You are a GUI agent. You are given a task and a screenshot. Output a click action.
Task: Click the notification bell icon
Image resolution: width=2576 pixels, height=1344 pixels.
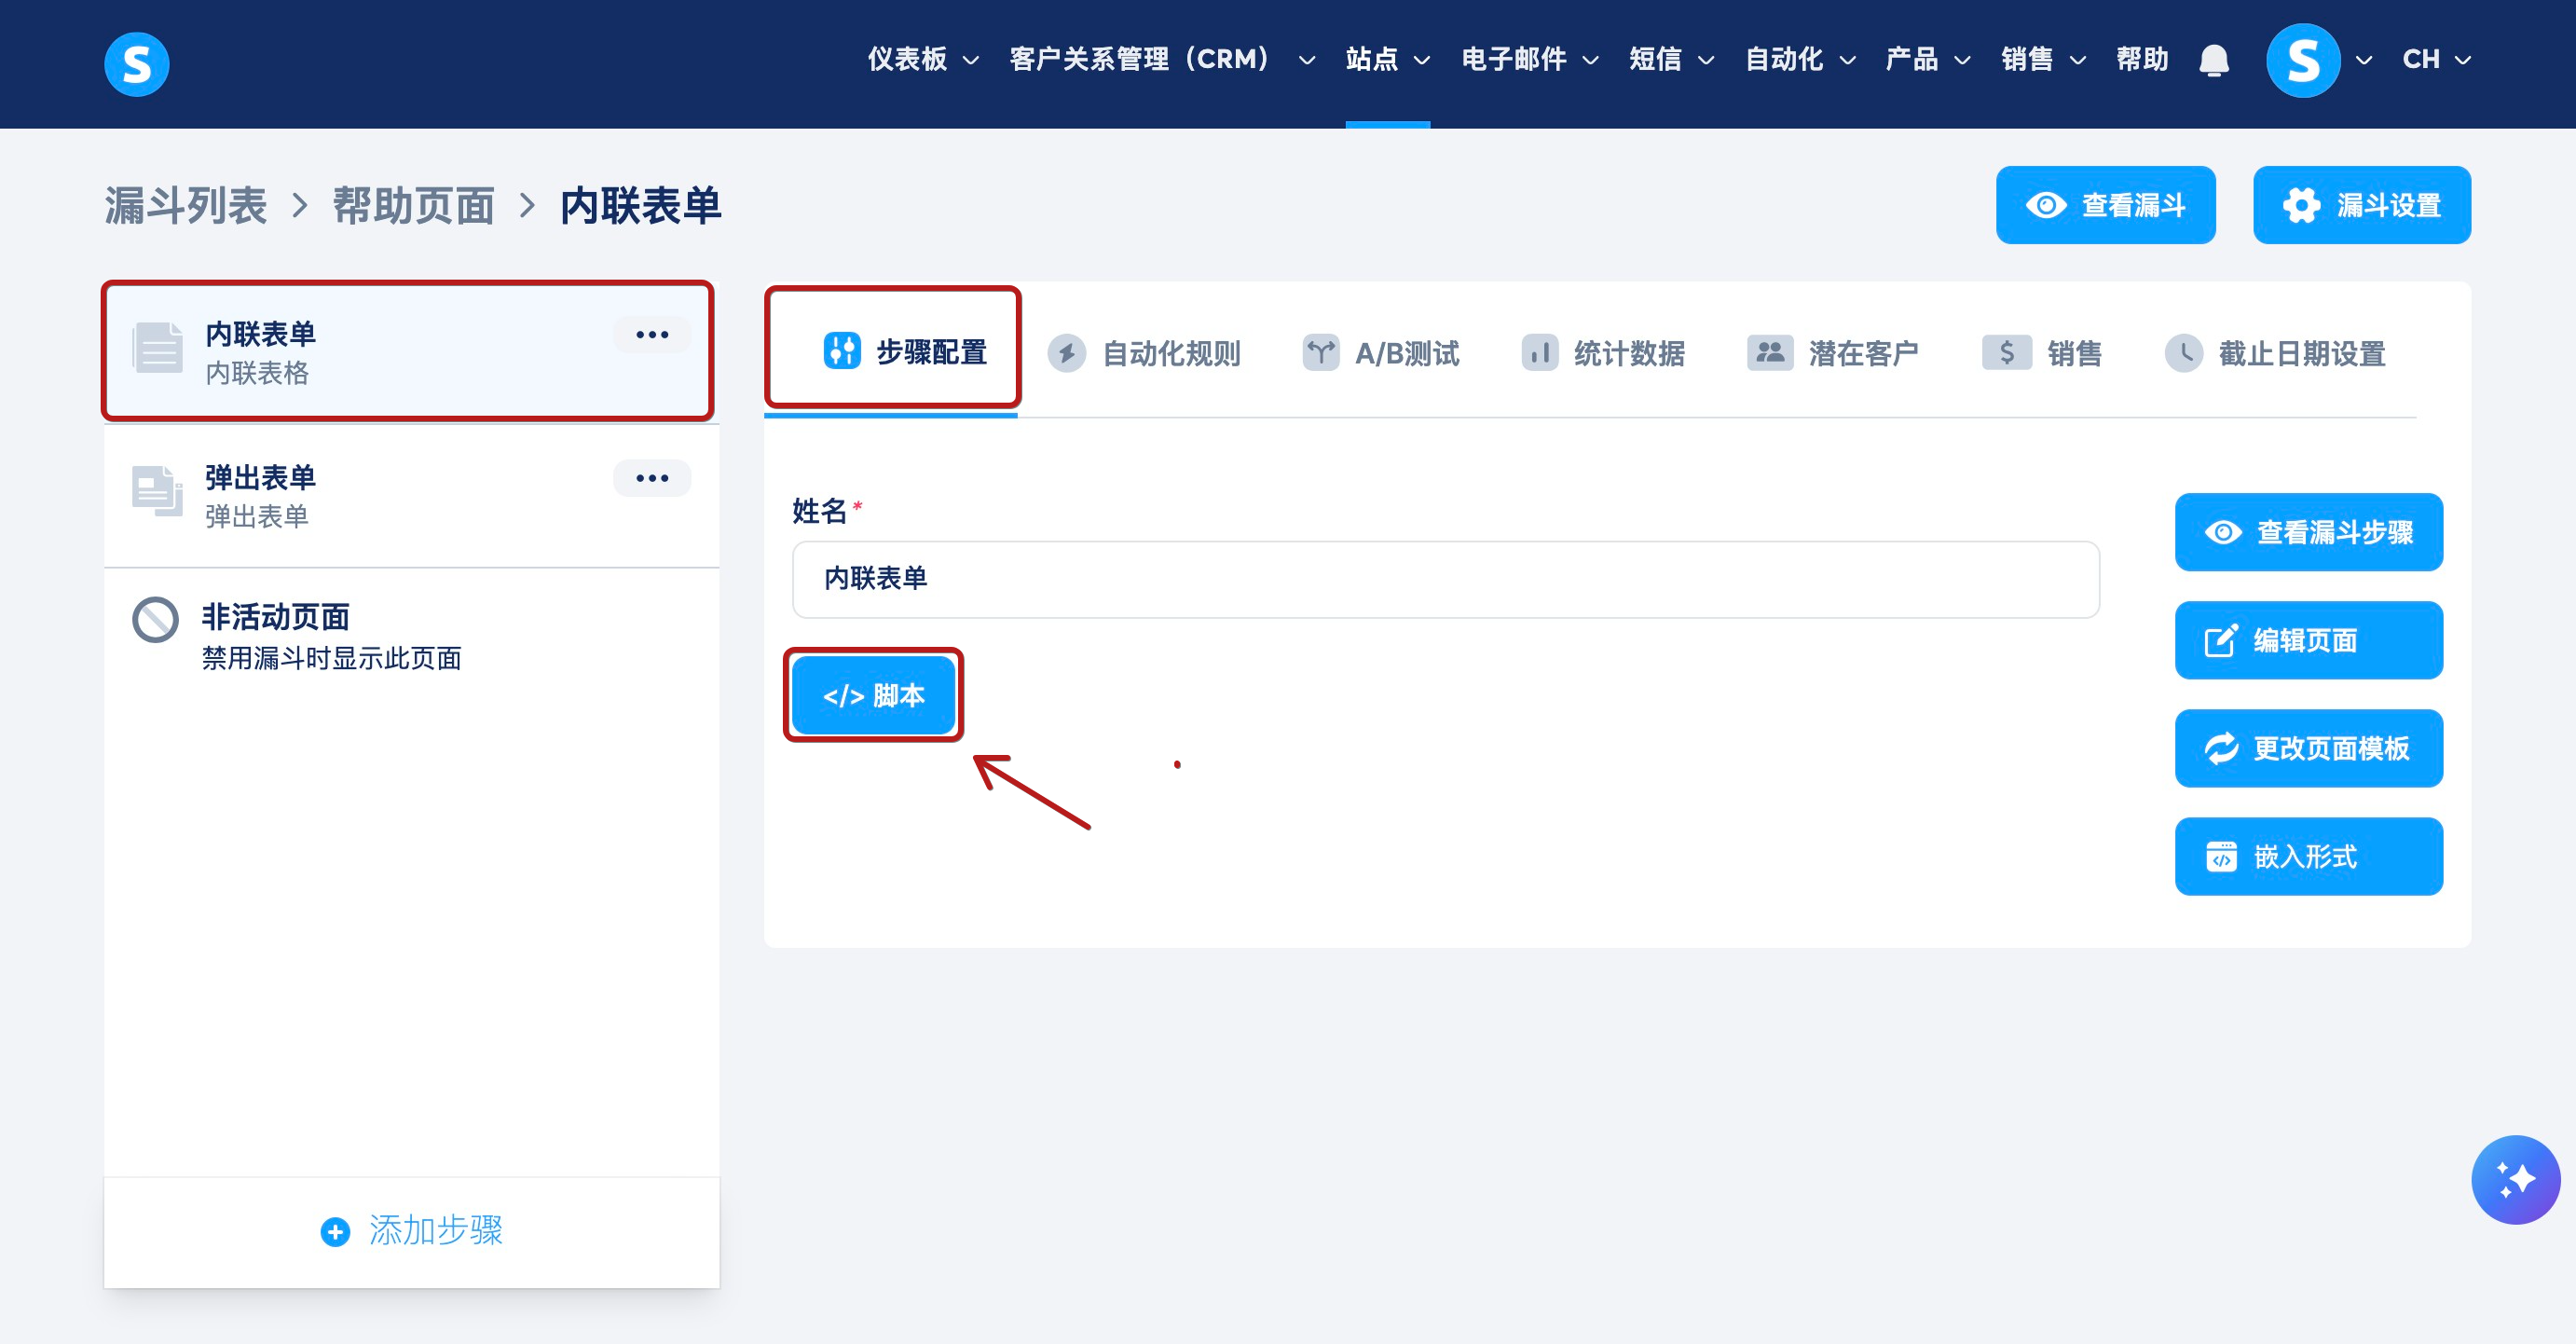(x=2214, y=60)
